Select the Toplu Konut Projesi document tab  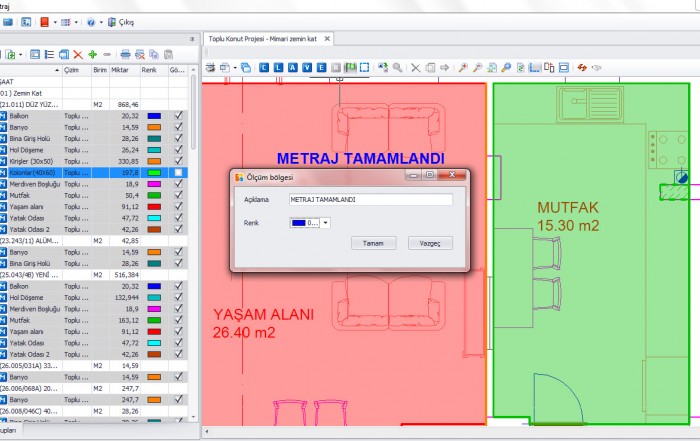263,38
